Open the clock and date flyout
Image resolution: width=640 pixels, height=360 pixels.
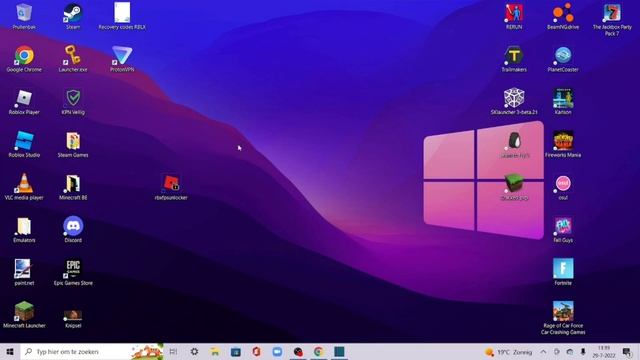tap(604, 351)
